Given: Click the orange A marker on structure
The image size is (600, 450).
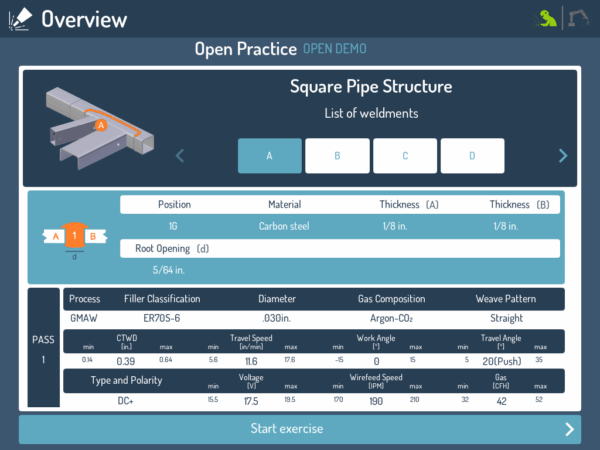Looking at the screenshot, I should coord(101,125).
